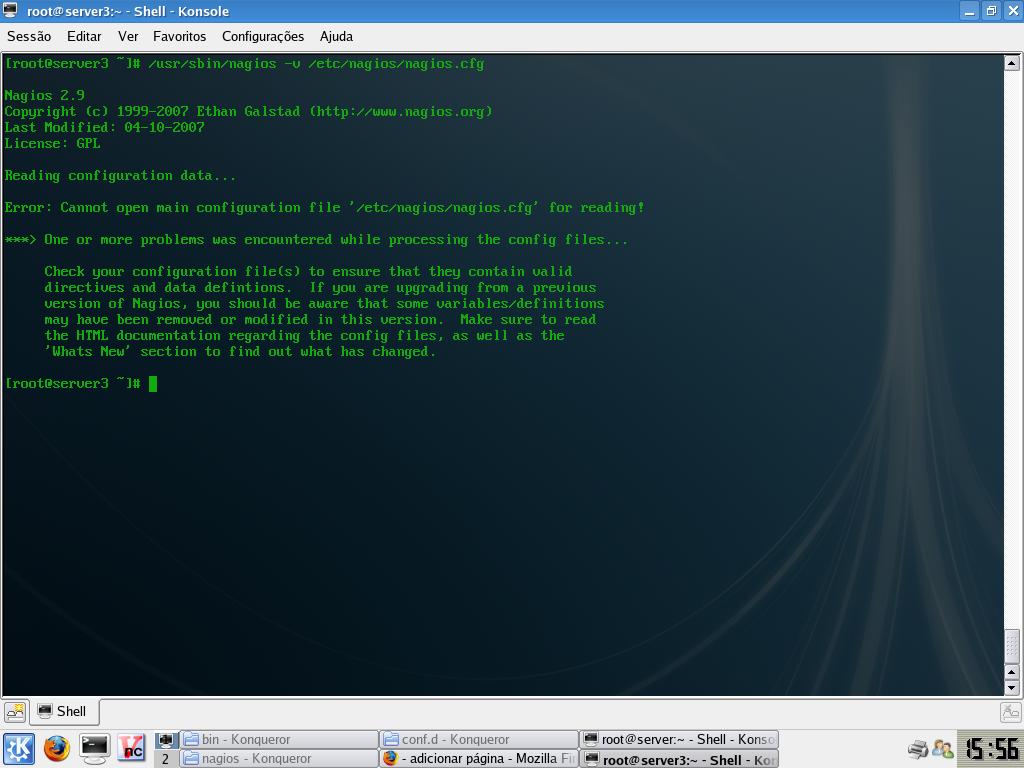Open the Ajuda menu

[336, 37]
